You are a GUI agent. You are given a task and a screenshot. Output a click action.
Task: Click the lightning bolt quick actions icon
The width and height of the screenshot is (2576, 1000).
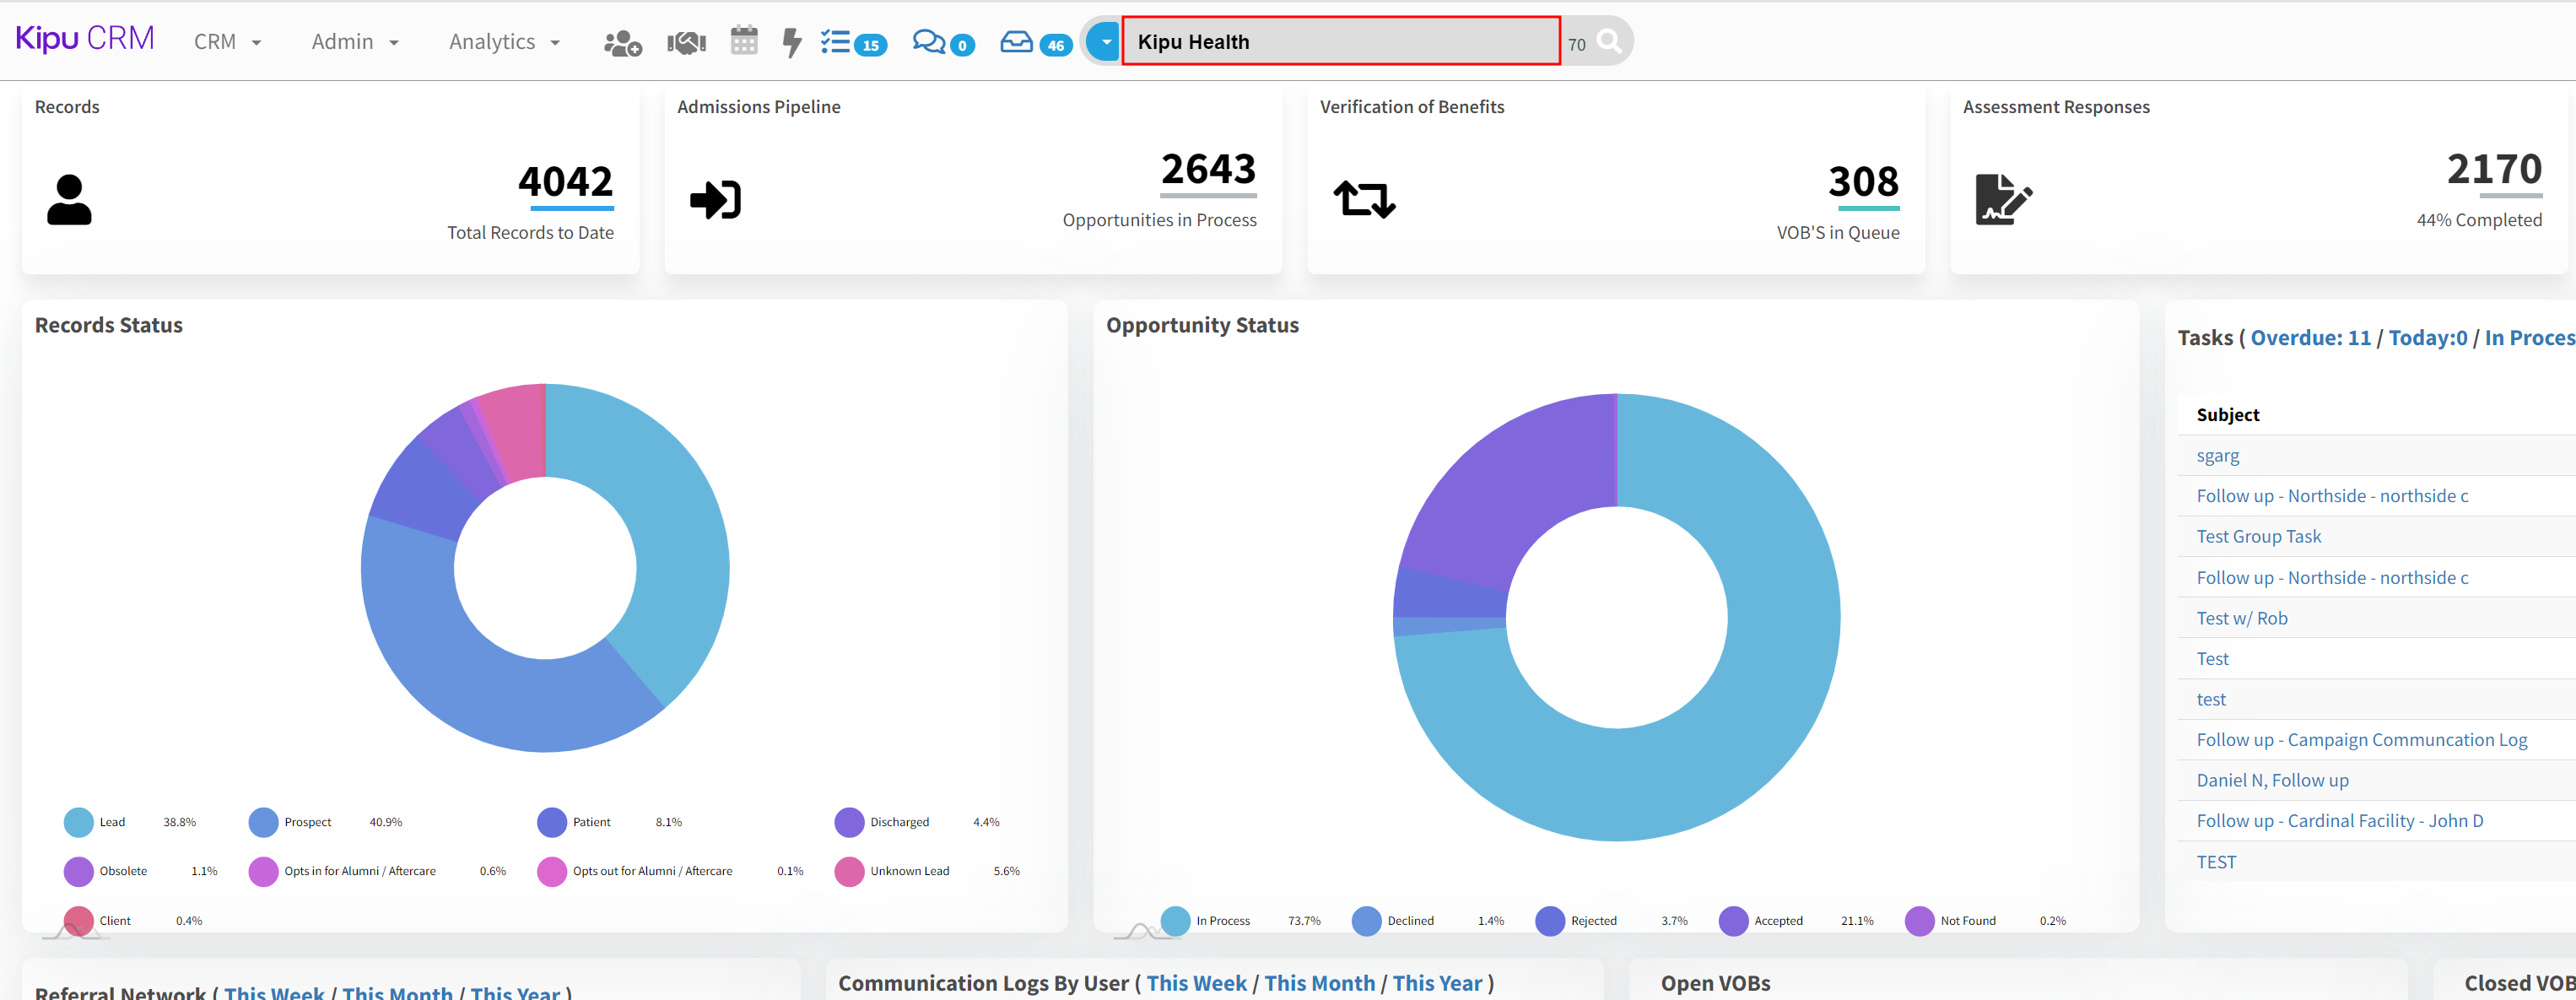(x=792, y=42)
